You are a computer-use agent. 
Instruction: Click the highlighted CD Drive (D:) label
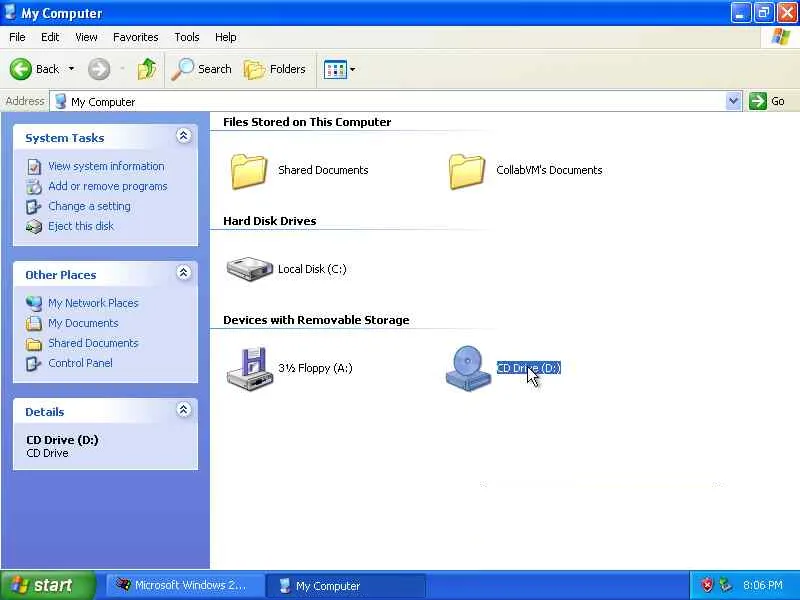[529, 368]
